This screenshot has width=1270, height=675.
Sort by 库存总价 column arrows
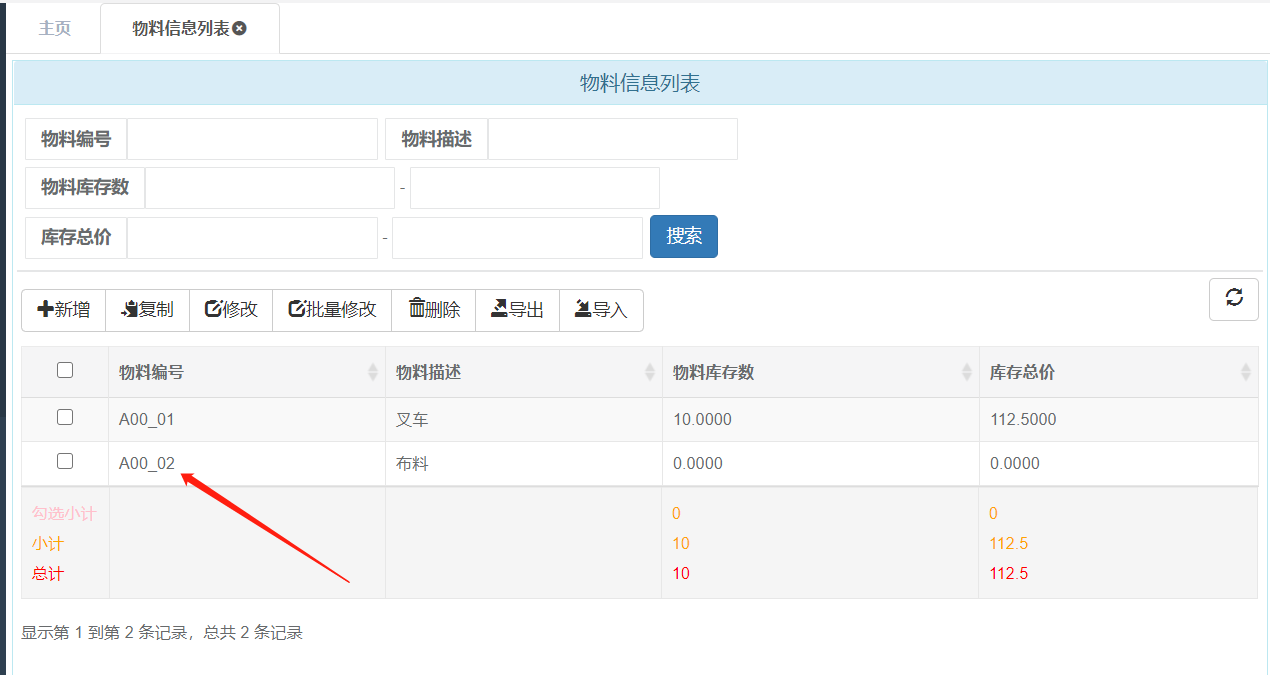(1246, 372)
